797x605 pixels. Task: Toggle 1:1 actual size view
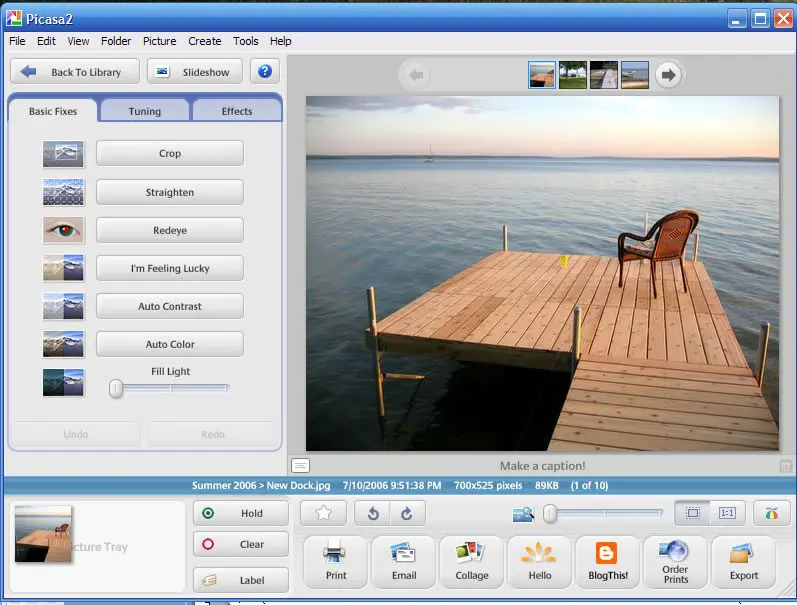(x=727, y=513)
